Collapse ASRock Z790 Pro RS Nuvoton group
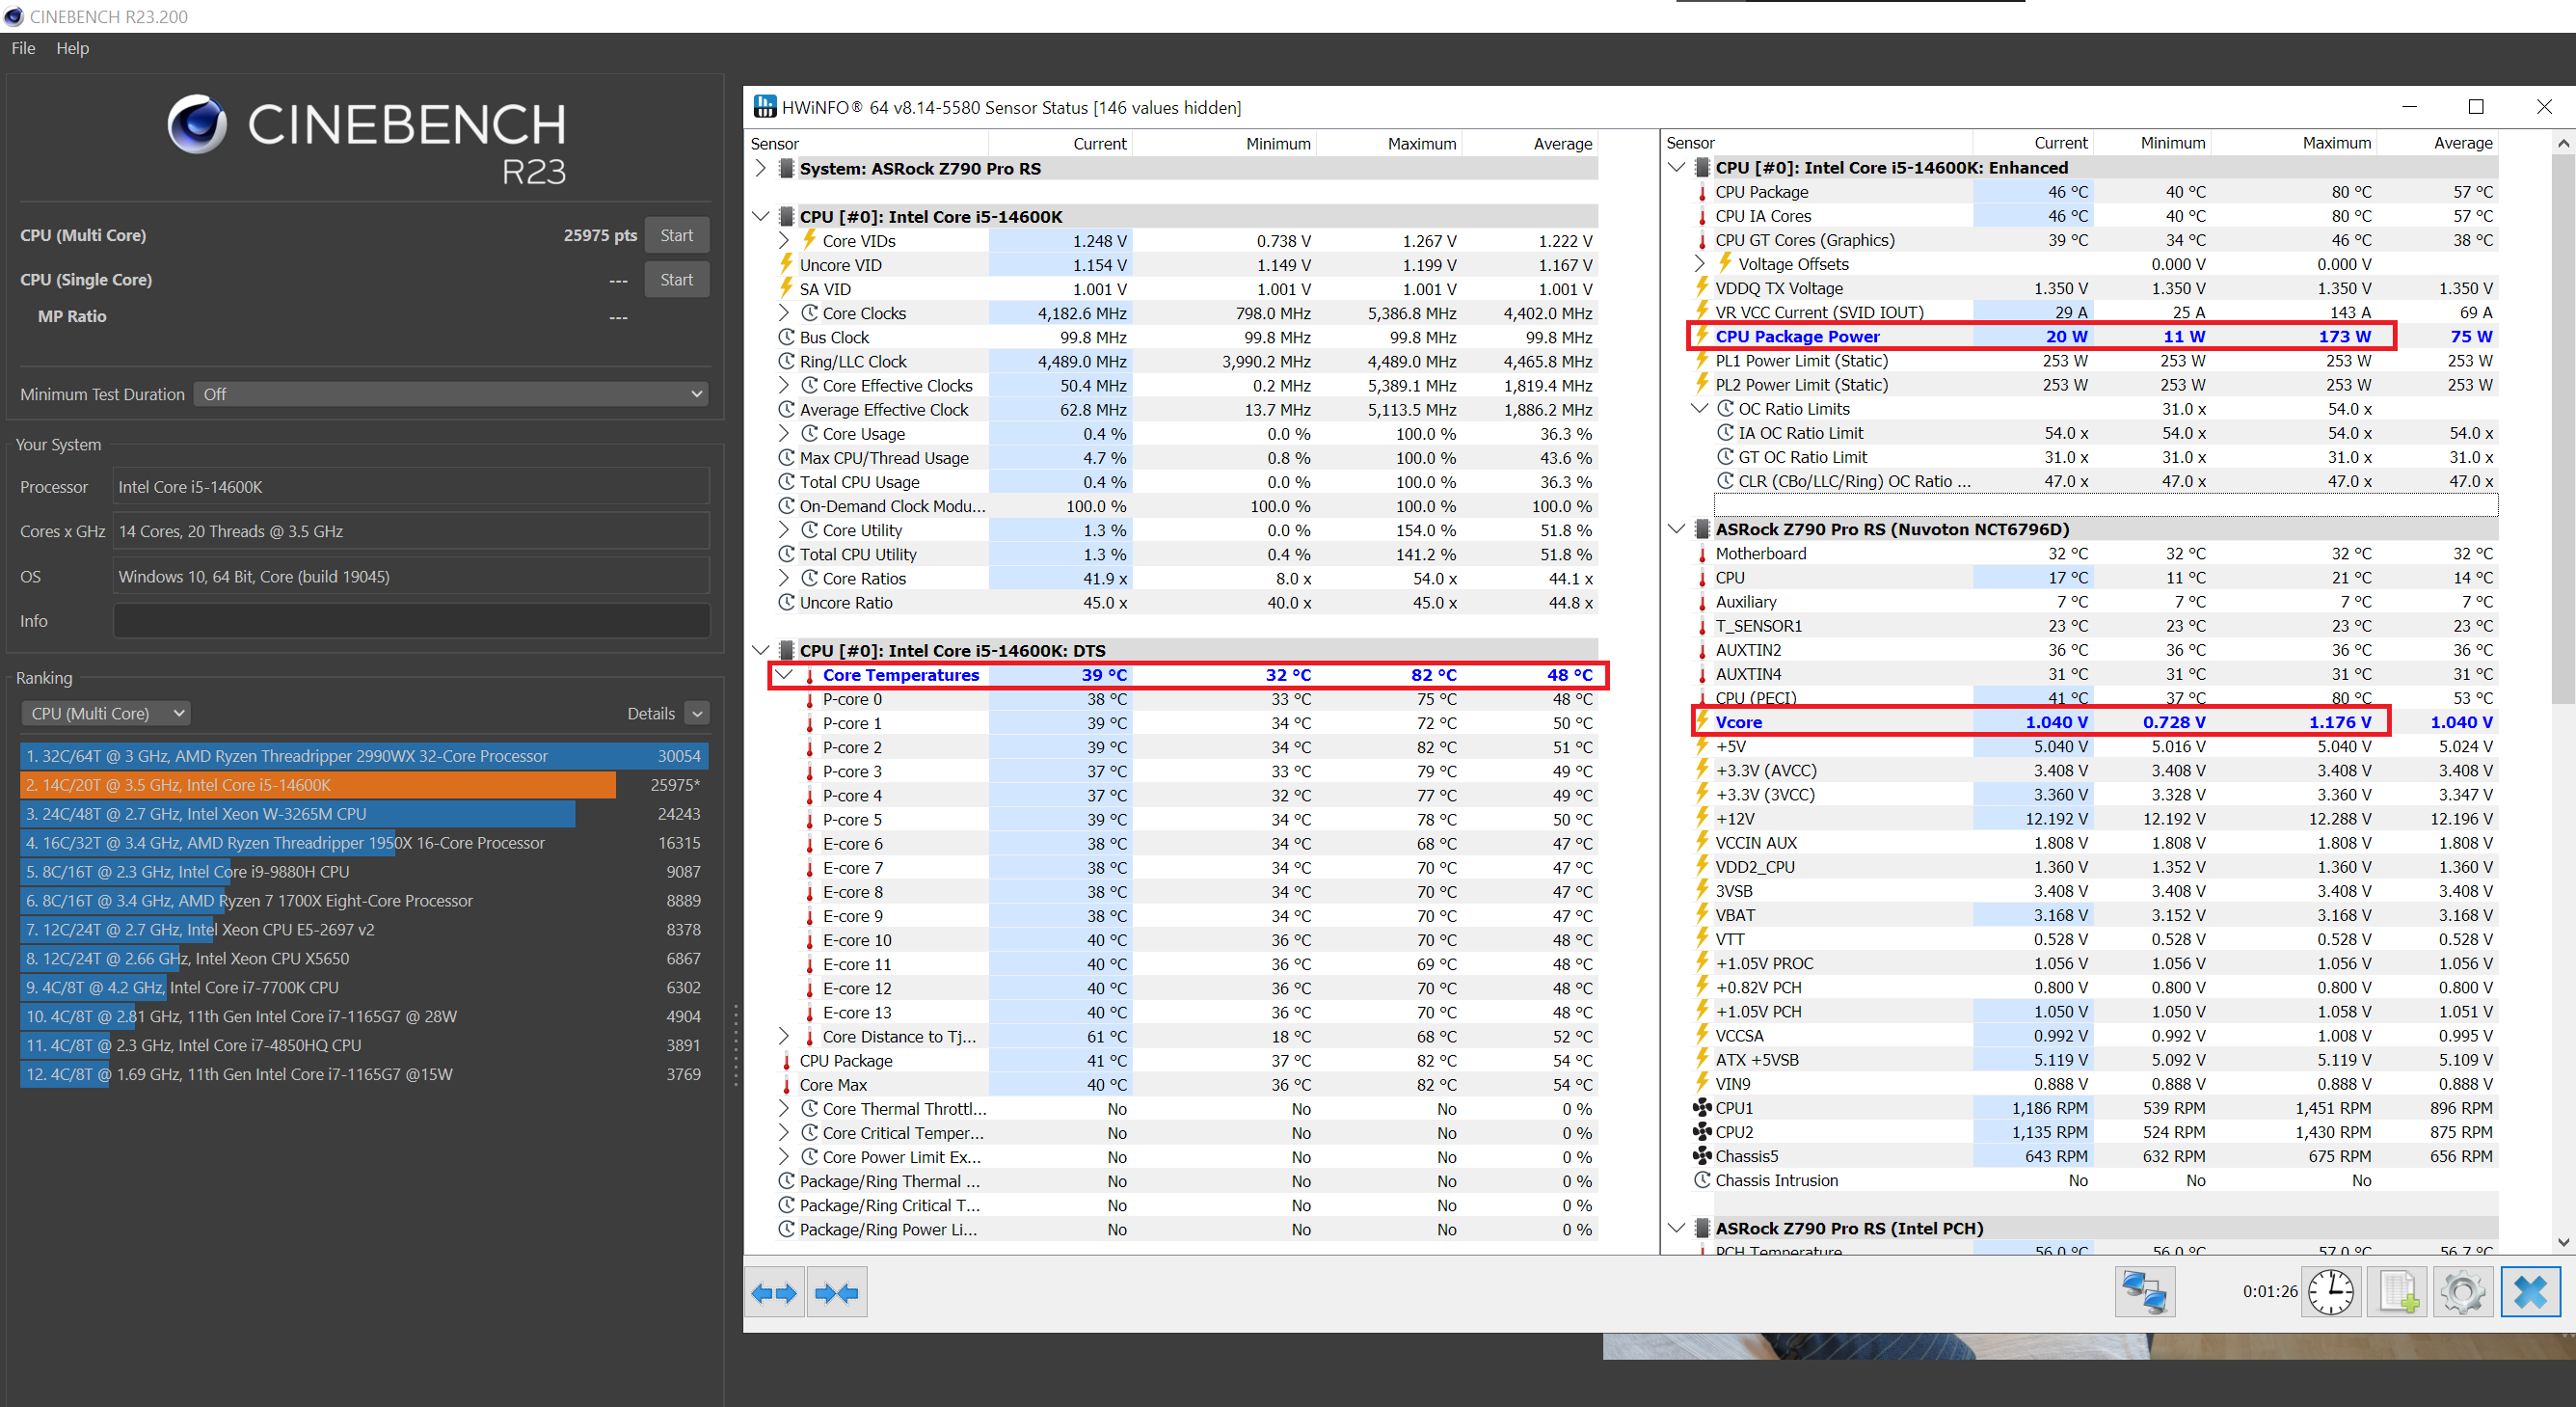This screenshot has height=1407, width=2576. [1677, 529]
